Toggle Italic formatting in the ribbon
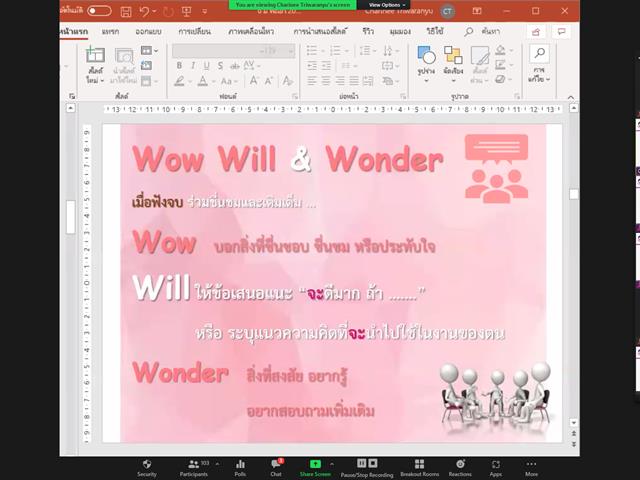This screenshot has height=480, width=640. [193, 65]
